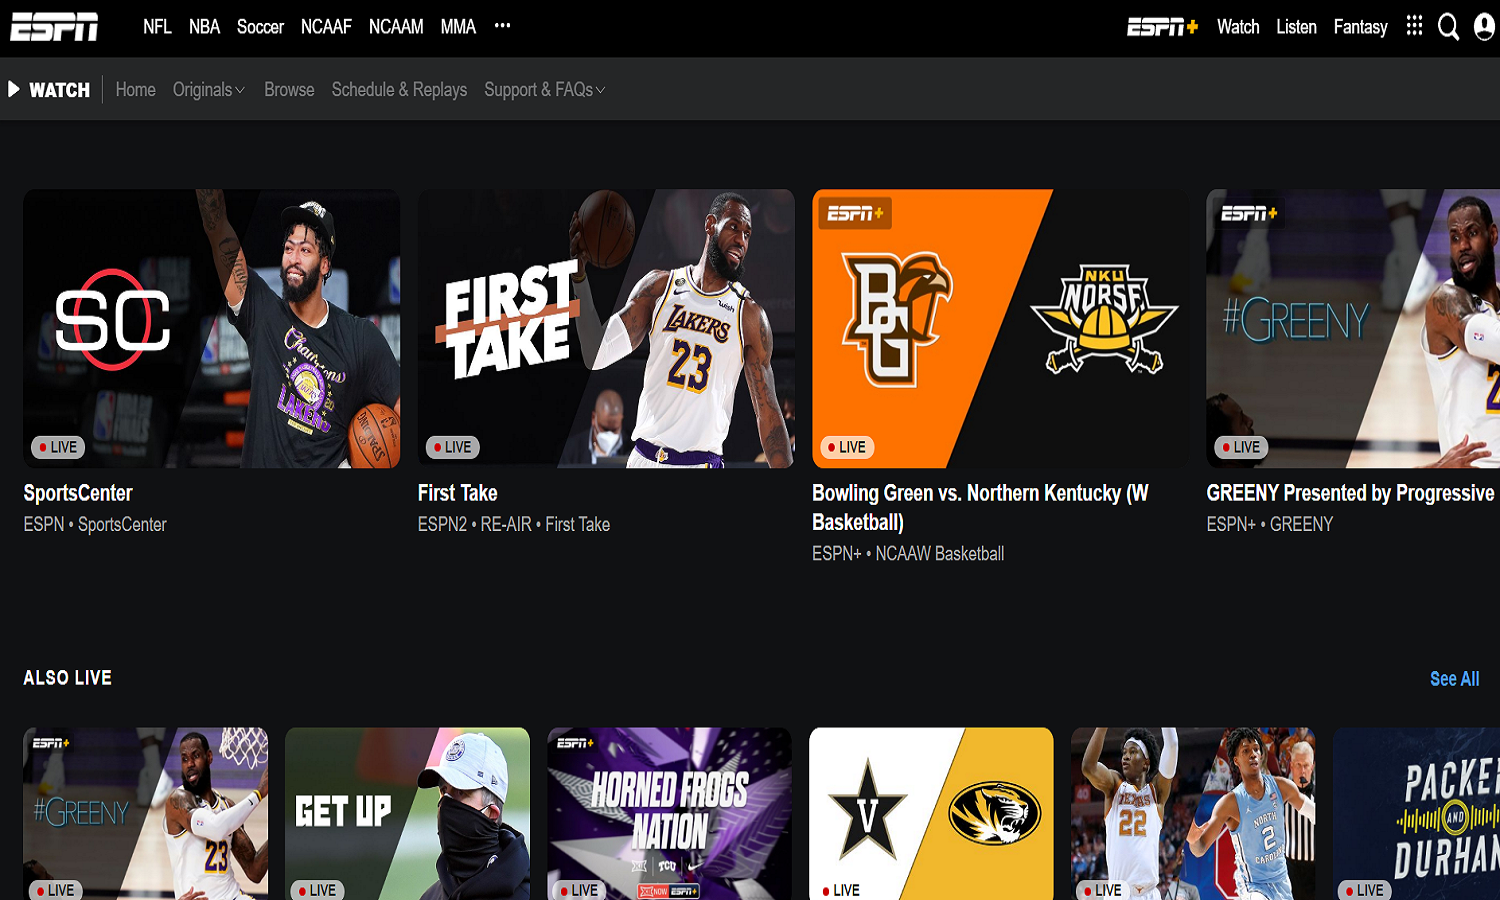
Task: Open the apps grid icon near search
Action: [x=1414, y=27]
